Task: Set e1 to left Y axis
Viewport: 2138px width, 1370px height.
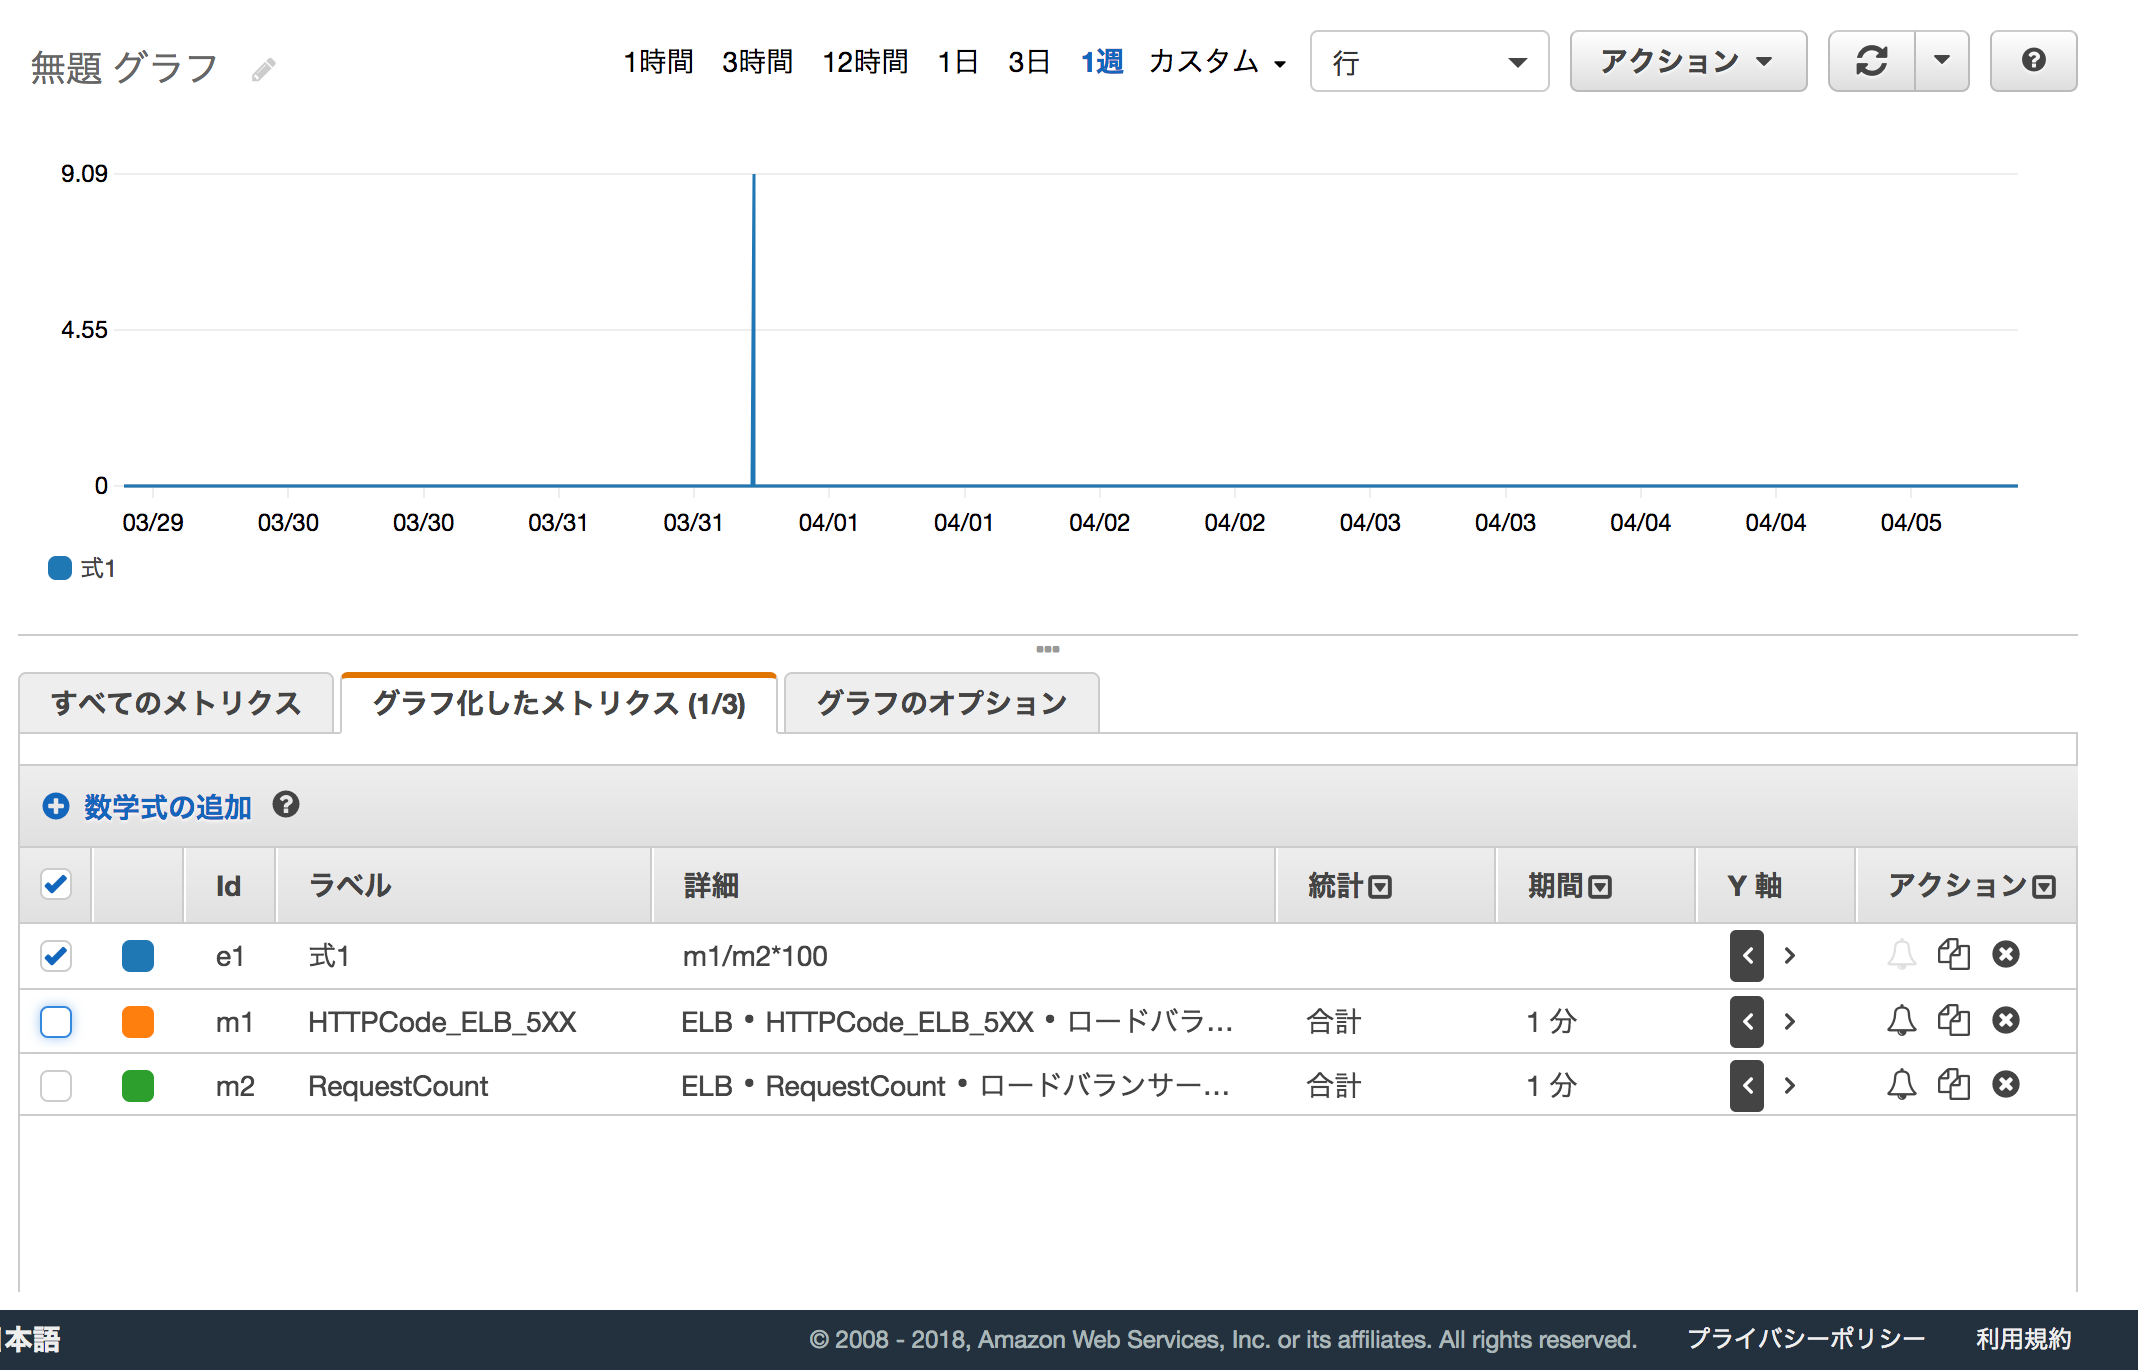Action: tap(1747, 956)
